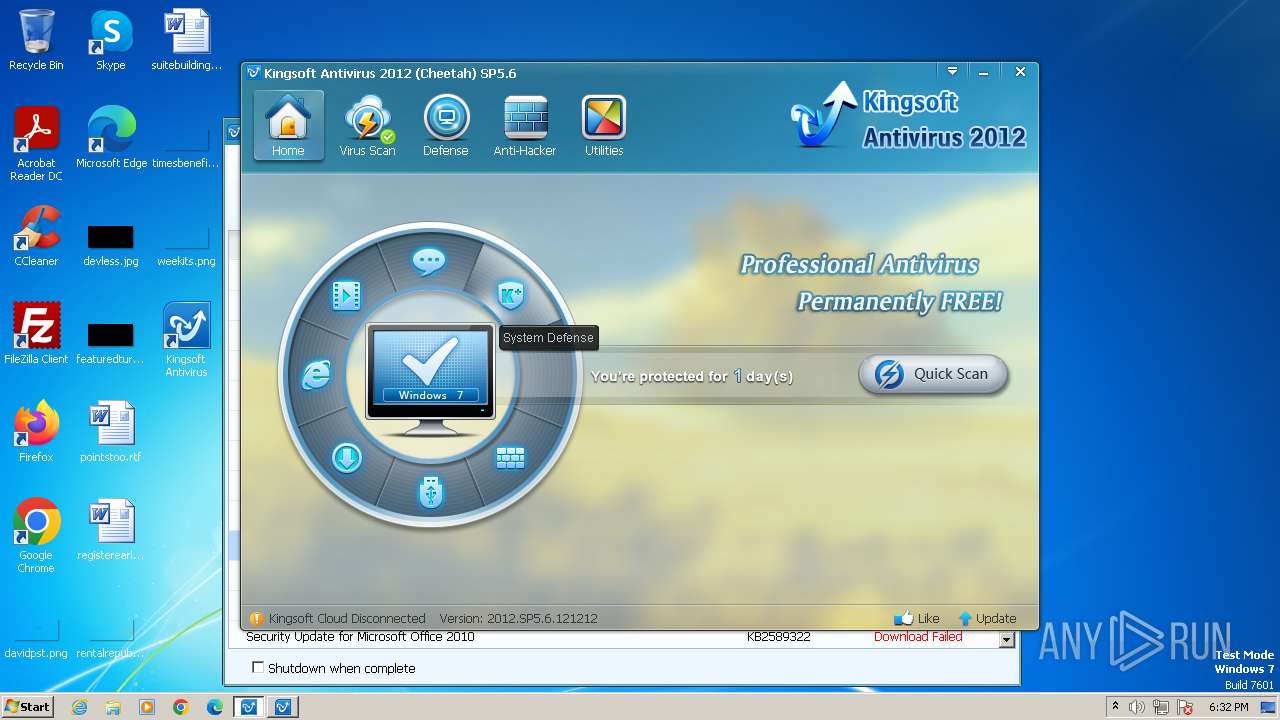Open the Defense tab

click(446, 126)
